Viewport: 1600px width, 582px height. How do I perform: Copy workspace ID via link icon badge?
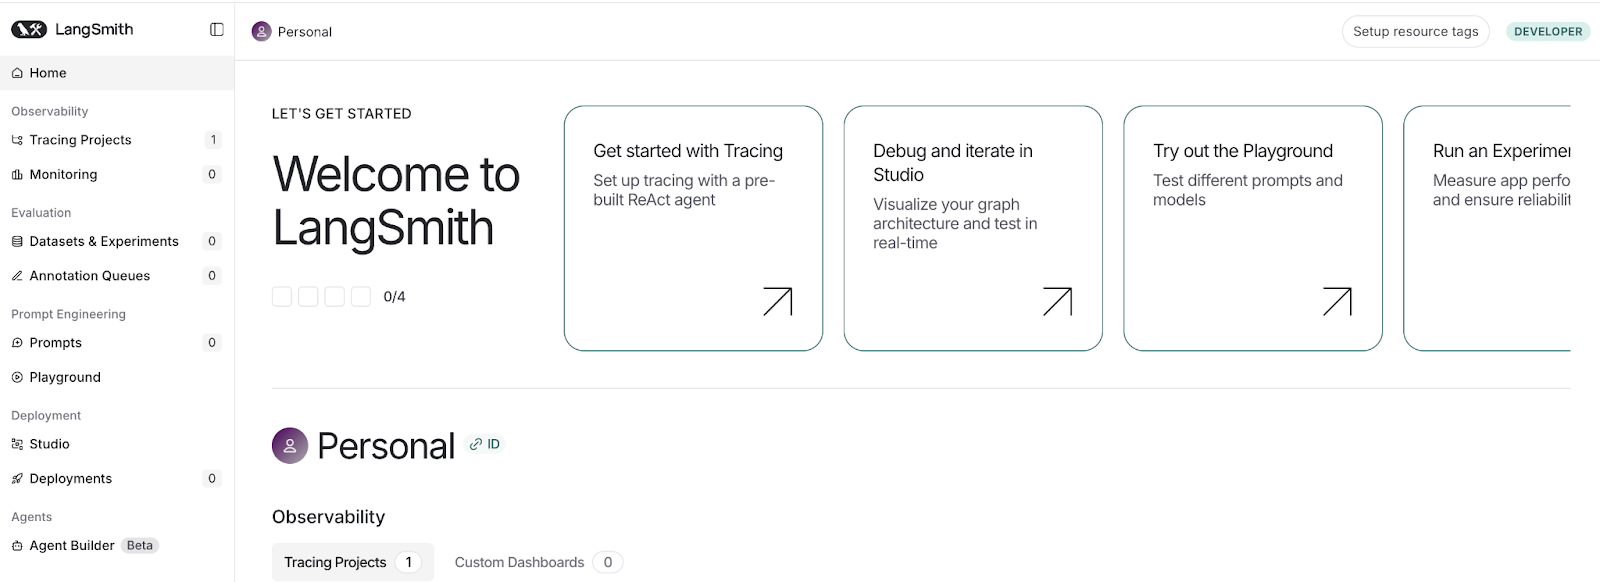tap(485, 445)
